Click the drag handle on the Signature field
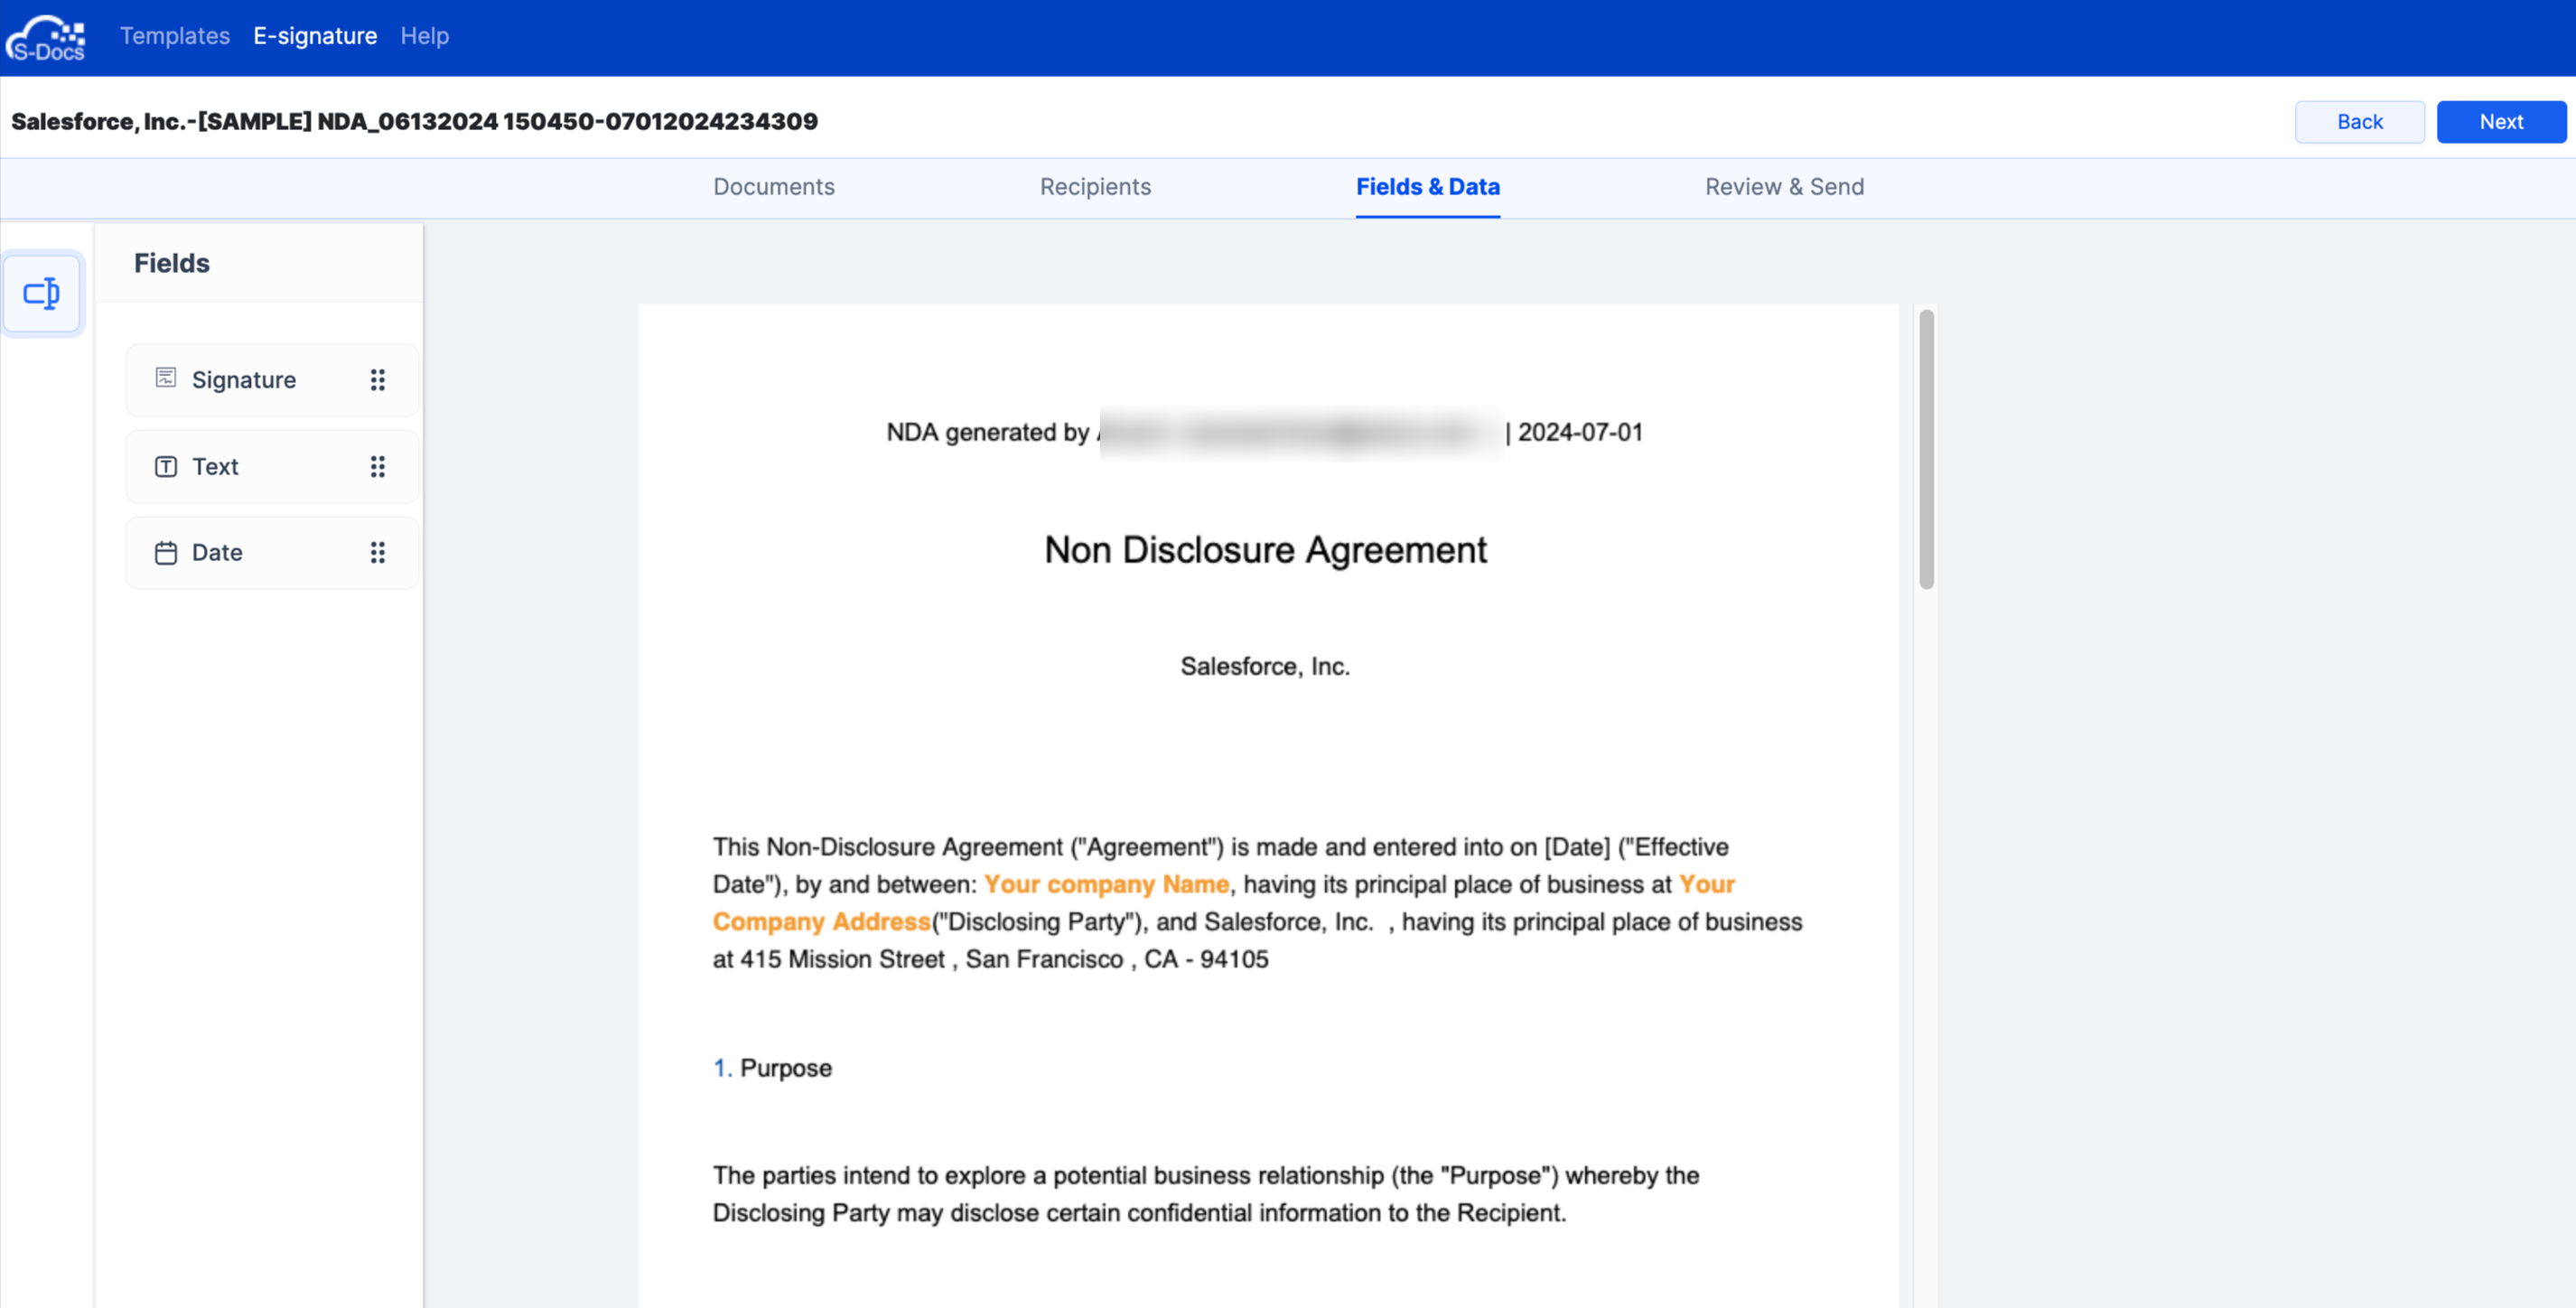The width and height of the screenshot is (2576, 1308). point(378,379)
